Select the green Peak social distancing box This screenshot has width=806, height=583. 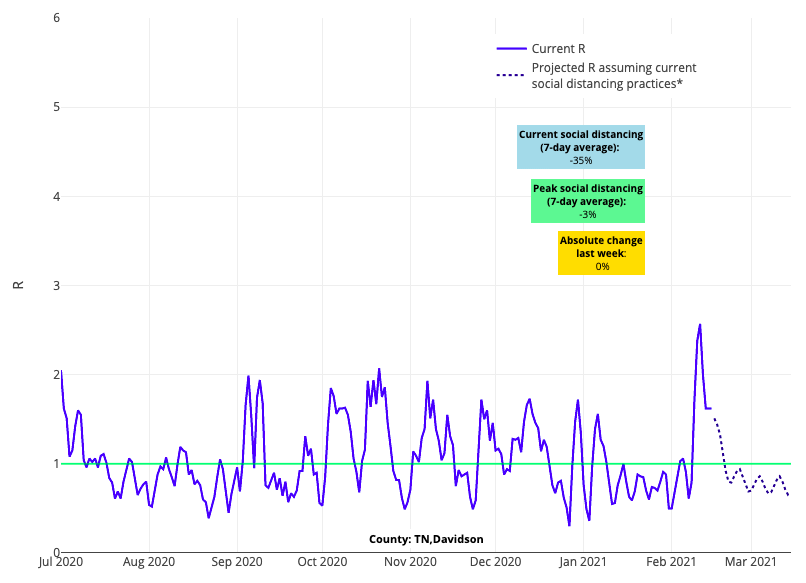click(x=588, y=201)
